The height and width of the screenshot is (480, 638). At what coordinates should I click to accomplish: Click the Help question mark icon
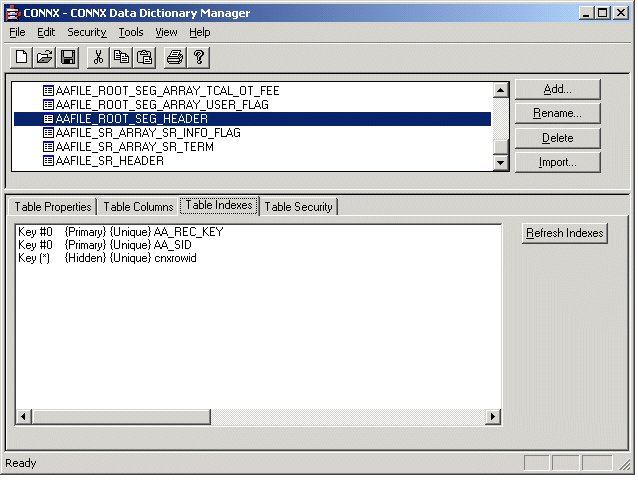click(198, 57)
